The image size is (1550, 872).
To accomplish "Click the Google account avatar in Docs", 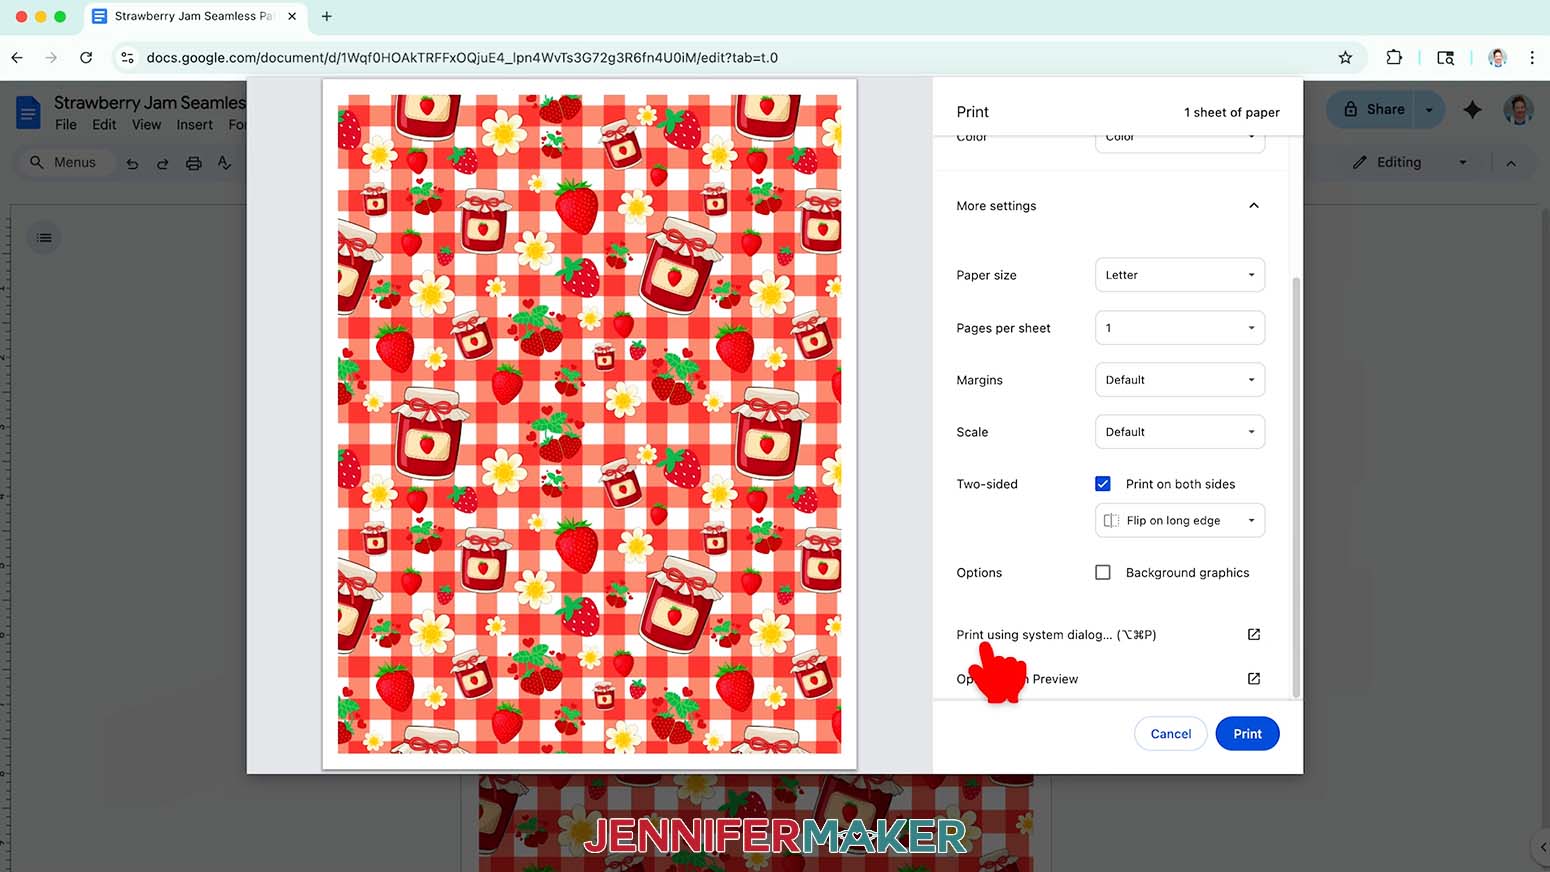I will pos(1518,110).
